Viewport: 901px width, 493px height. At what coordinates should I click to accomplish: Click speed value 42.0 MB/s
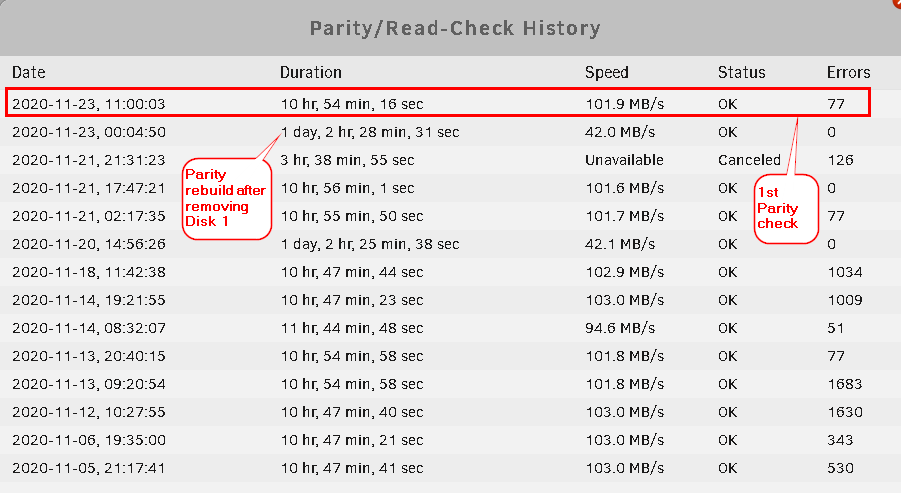pyautogui.click(x=620, y=132)
